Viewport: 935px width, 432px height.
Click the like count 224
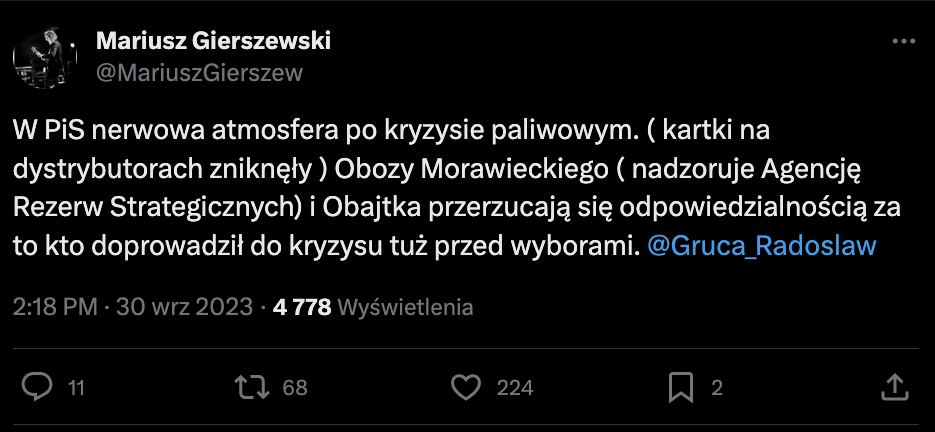515,388
